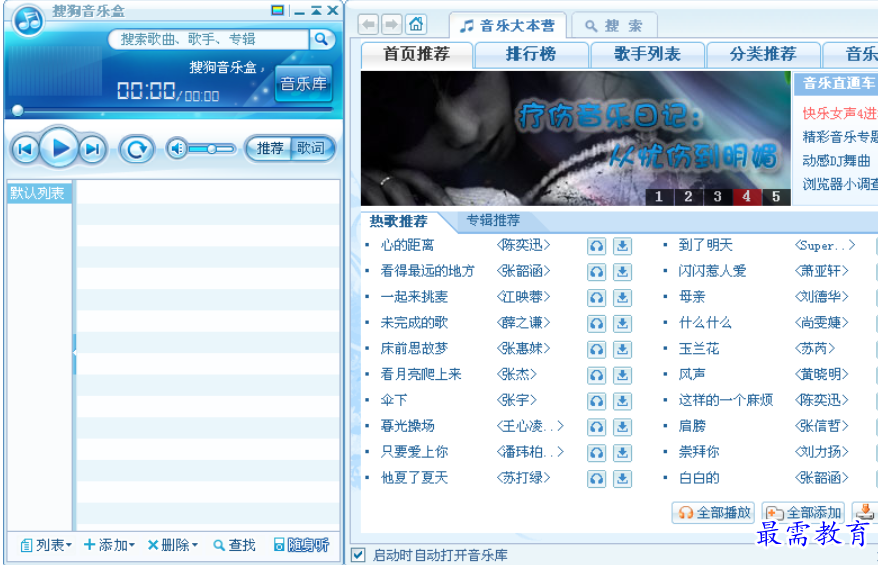Listen to 一起来挑麦 via headphone icon

point(597,298)
